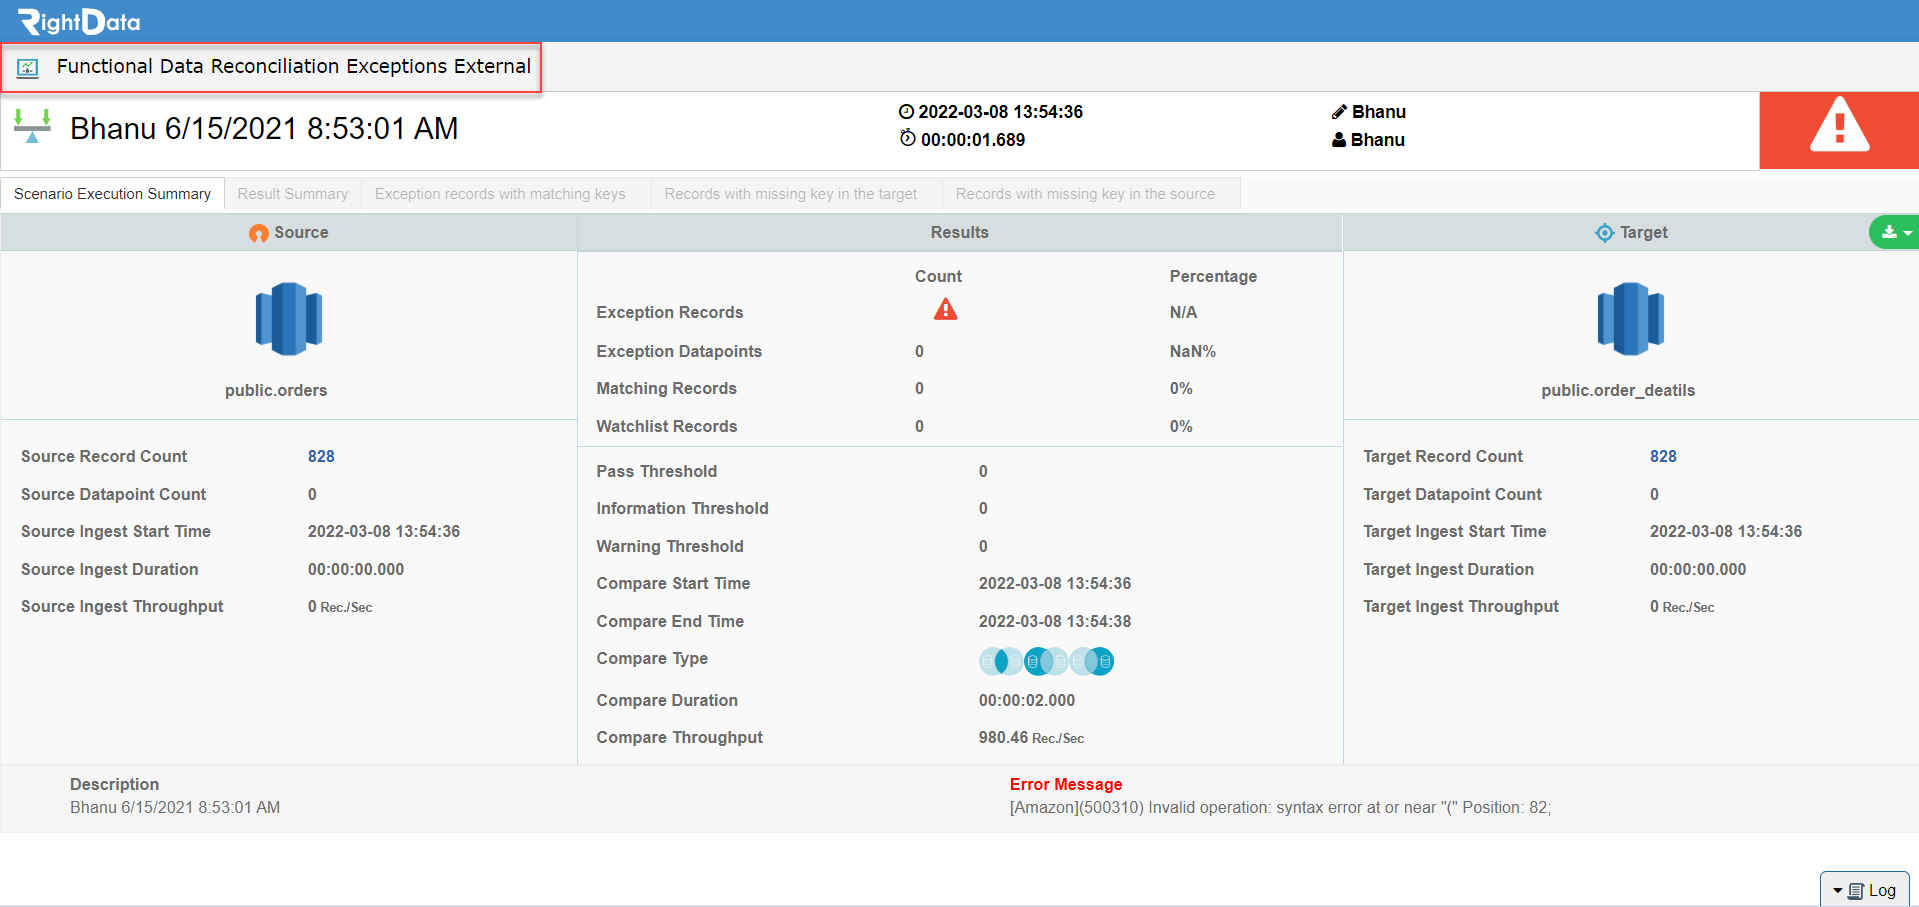Expand the Log panel
This screenshot has width=1919, height=907.
1865,890
